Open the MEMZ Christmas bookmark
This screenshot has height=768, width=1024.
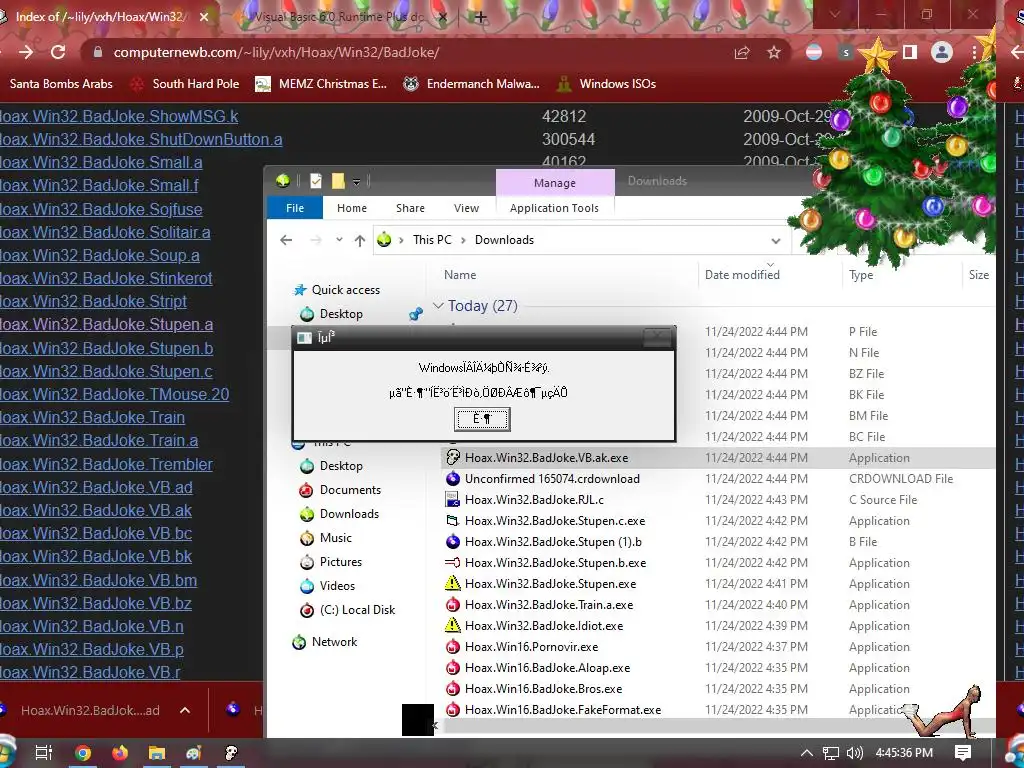point(321,84)
